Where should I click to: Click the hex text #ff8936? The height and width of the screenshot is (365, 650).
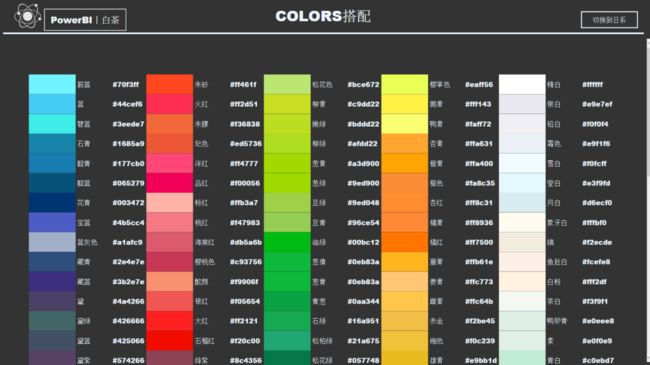pyautogui.click(x=479, y=222)
